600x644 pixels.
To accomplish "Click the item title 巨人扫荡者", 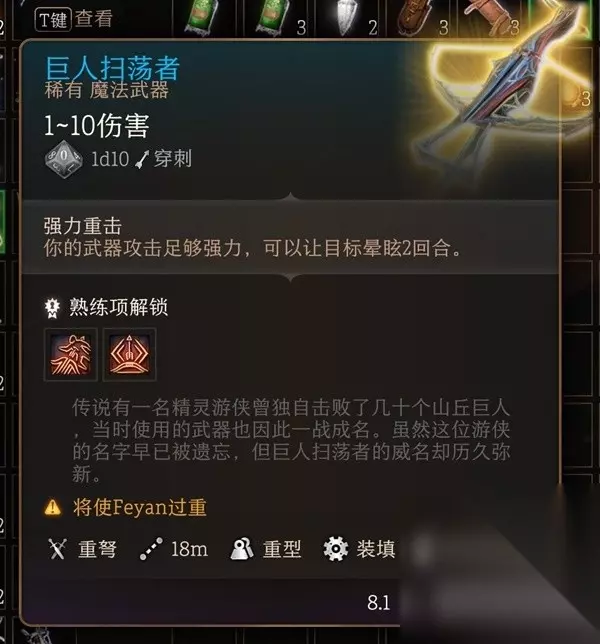I will point(112,68).
